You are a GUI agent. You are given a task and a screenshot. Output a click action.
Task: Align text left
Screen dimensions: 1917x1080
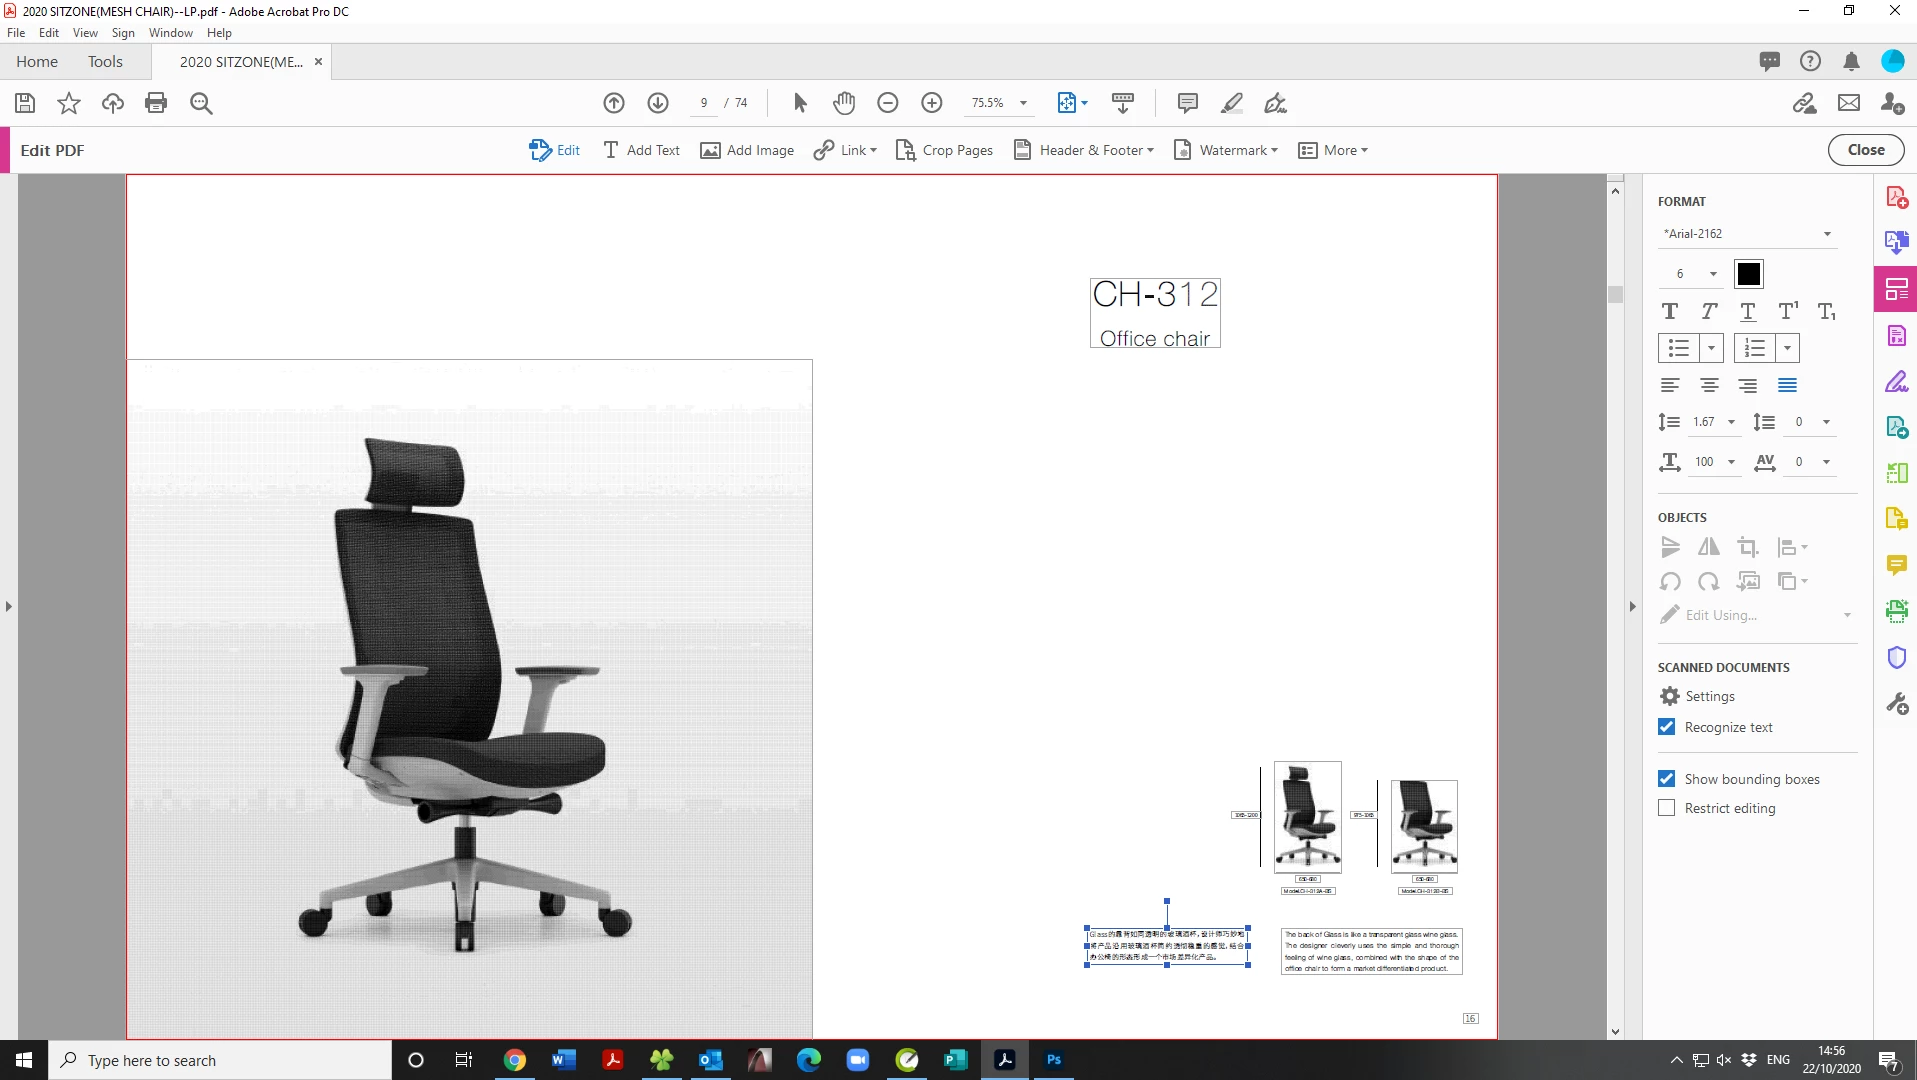pyautogui.click(x=1670, y=385)
